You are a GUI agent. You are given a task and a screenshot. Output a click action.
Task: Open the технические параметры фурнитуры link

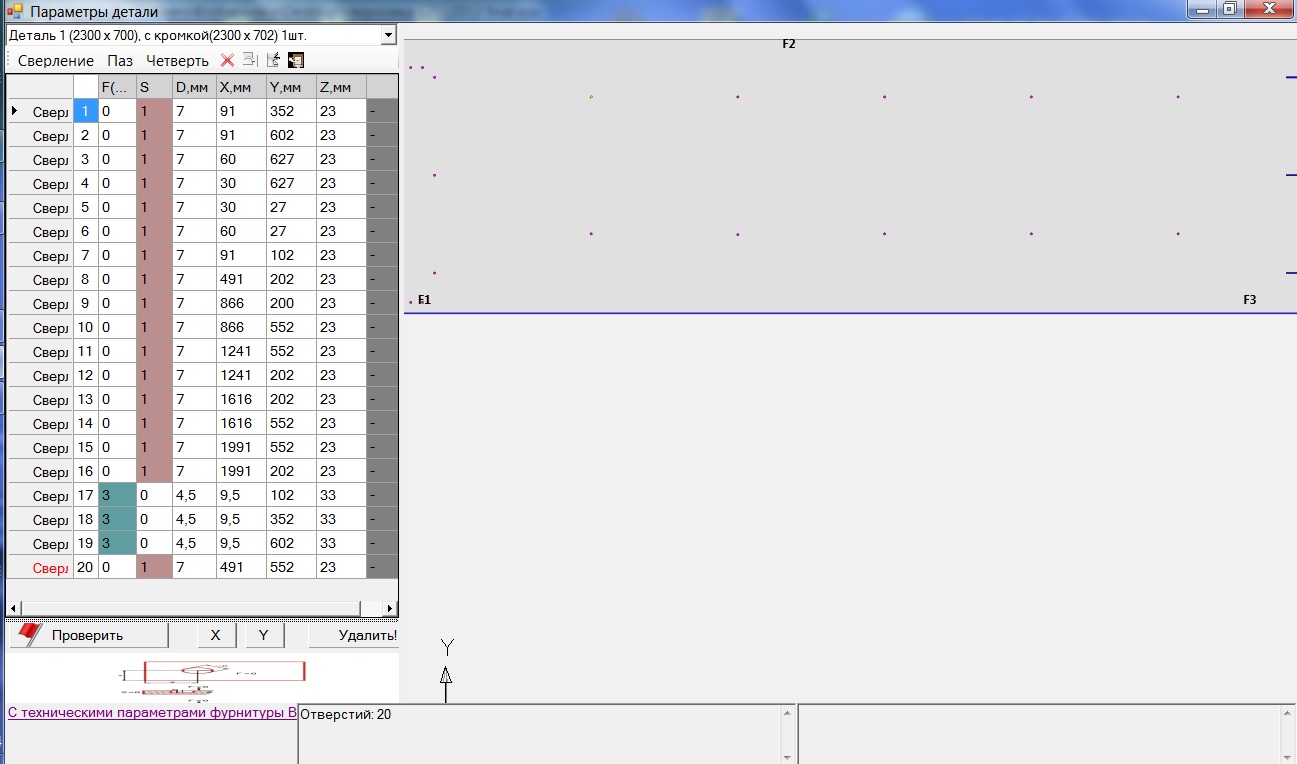click(x=152, y=713)
